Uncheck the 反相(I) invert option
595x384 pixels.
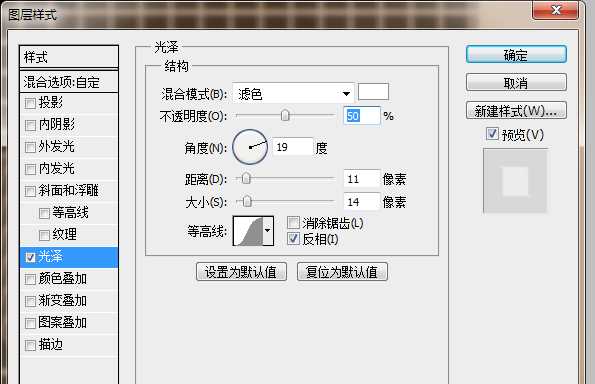click(x=293, y=239)
